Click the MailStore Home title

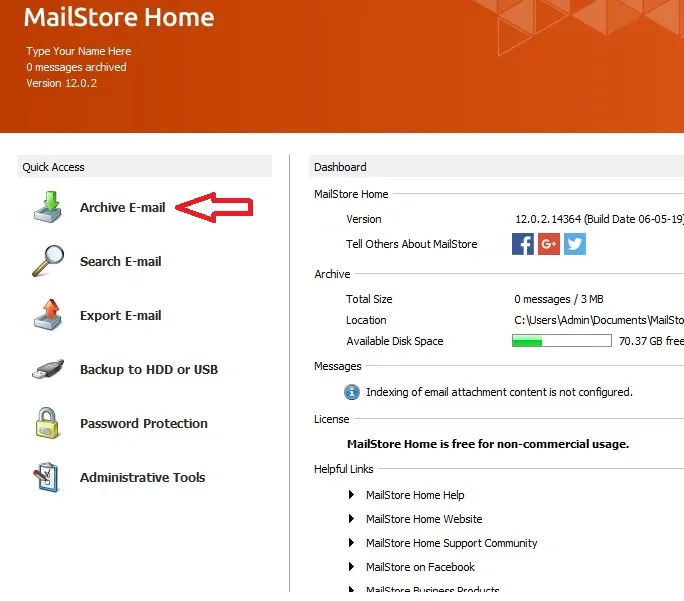point(119,17)
